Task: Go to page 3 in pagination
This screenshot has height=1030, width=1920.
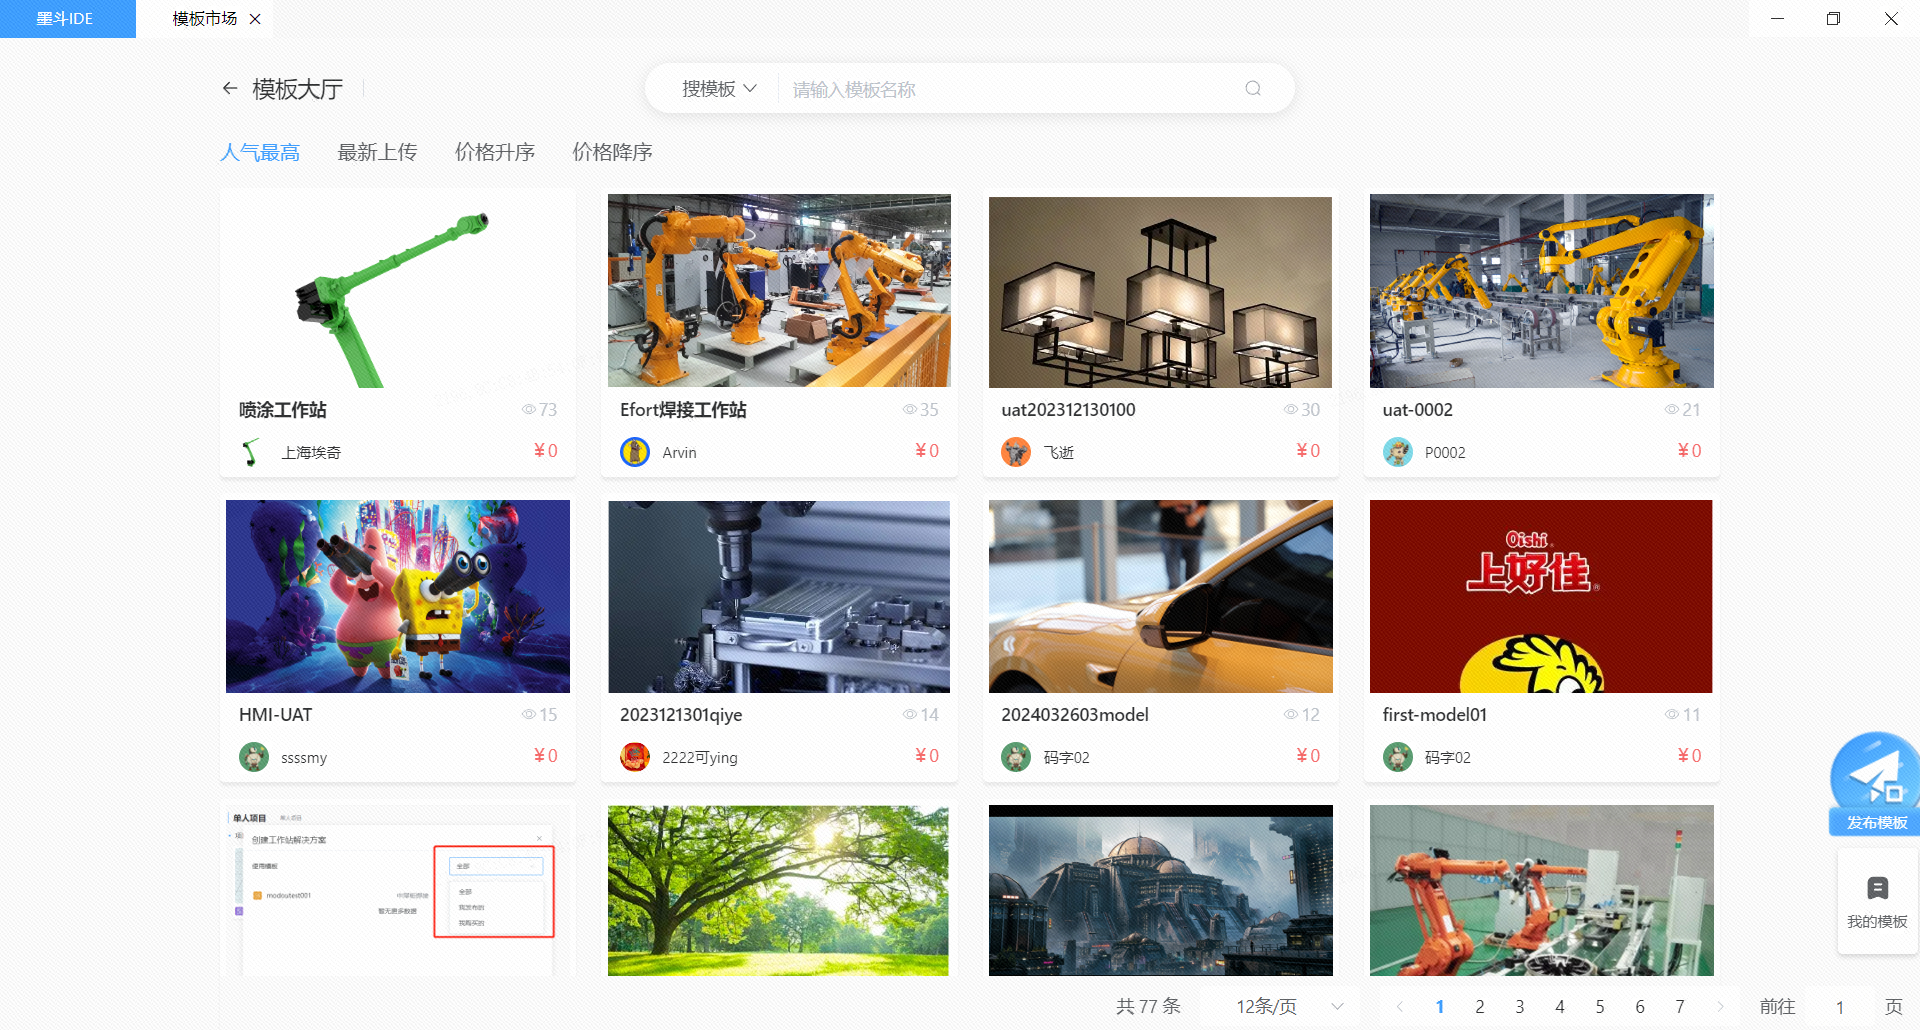Action: tap(1519, 1006)
